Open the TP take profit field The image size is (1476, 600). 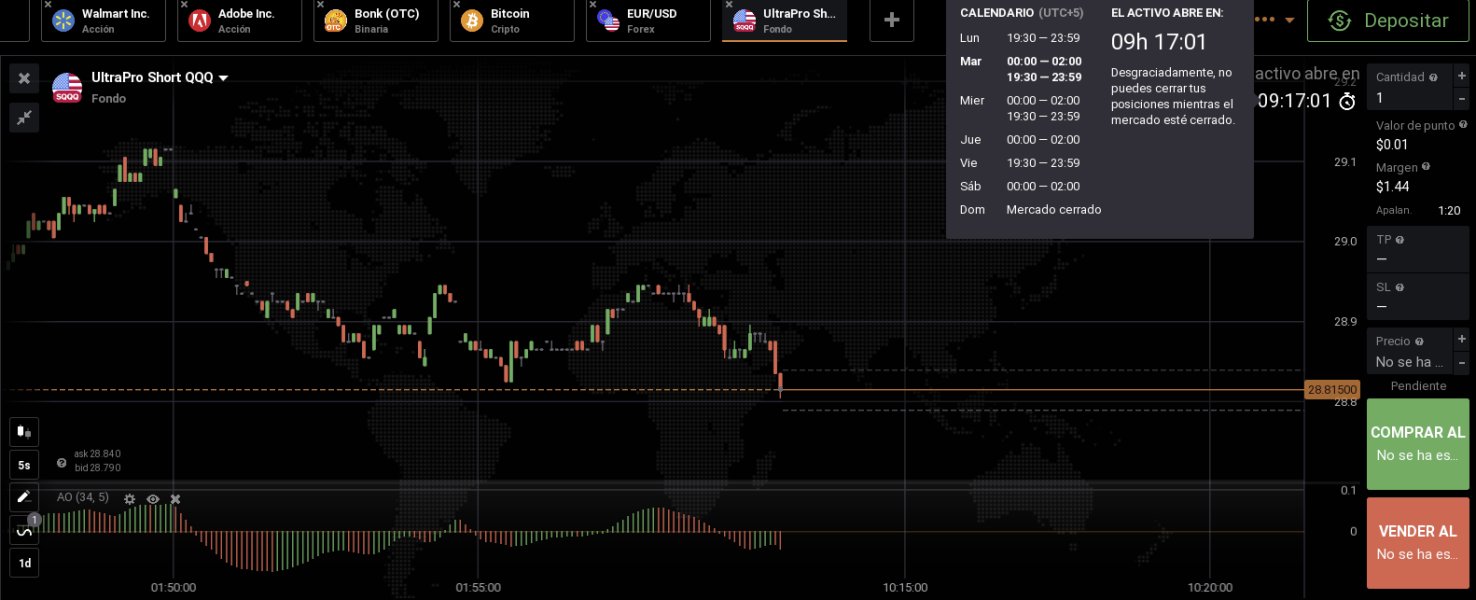[x=1418, y=249]
